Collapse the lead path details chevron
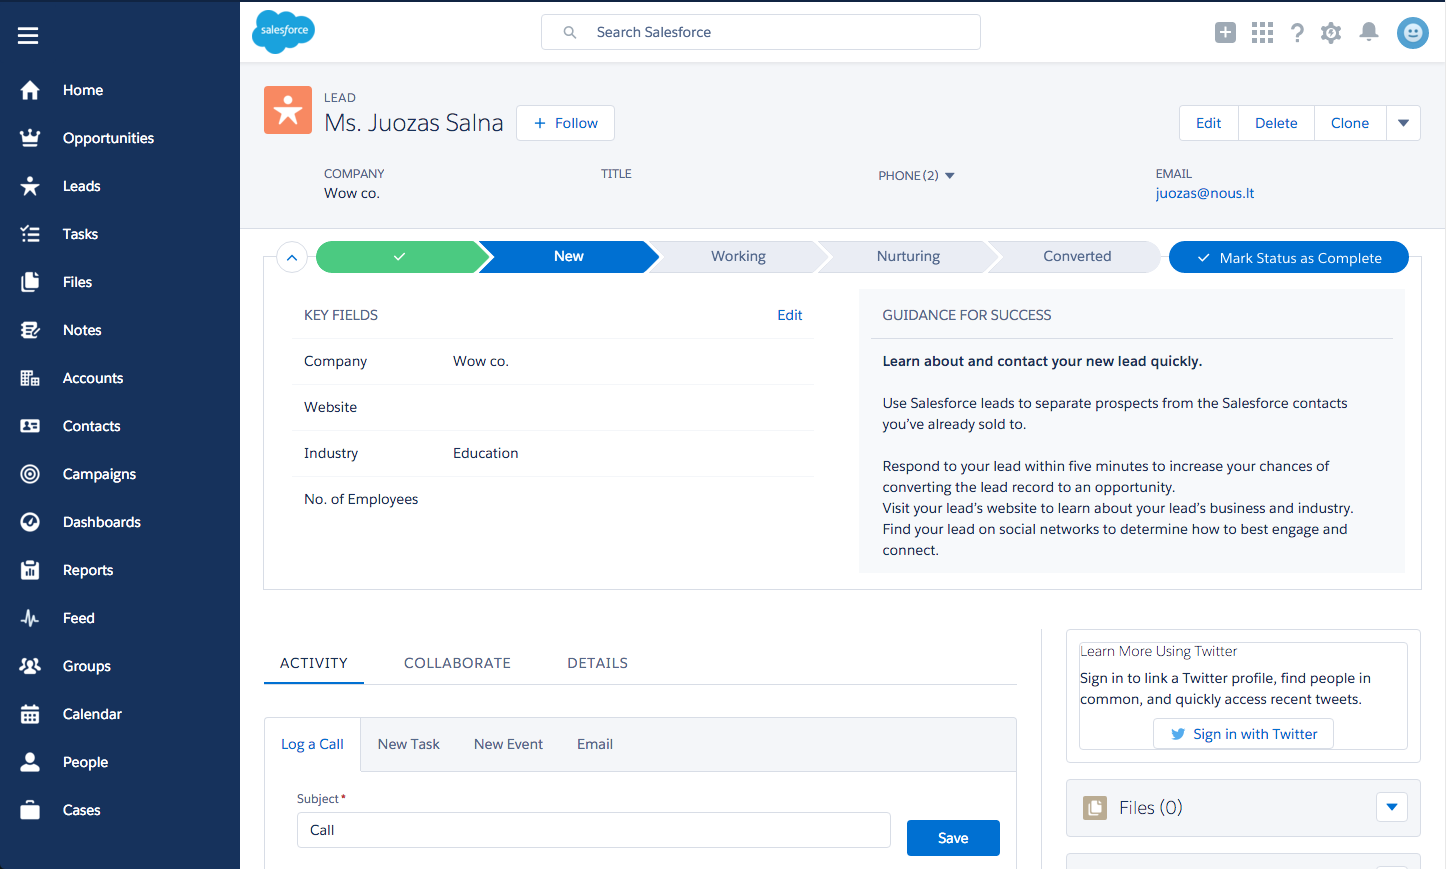 pyautogui.click(x=291, y=258)
